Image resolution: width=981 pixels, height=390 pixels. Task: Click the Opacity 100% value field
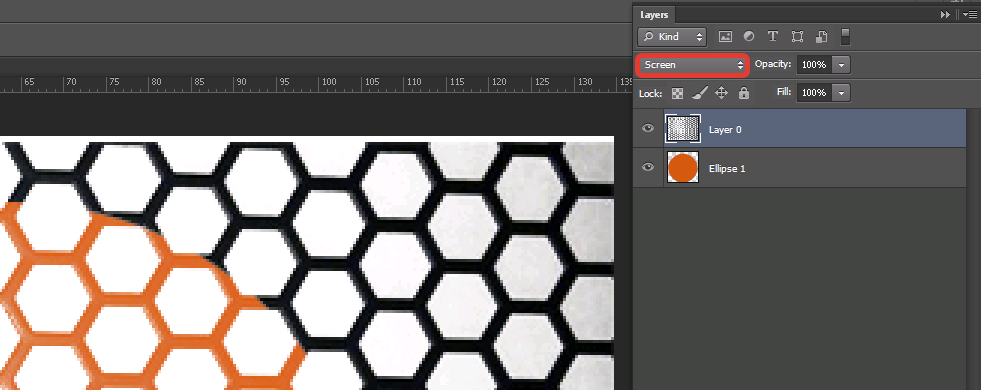tap(815, 64)
